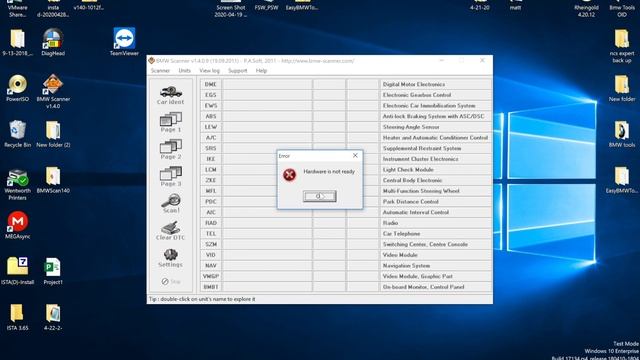Select the LEW unit cell

tap(211, 127)
